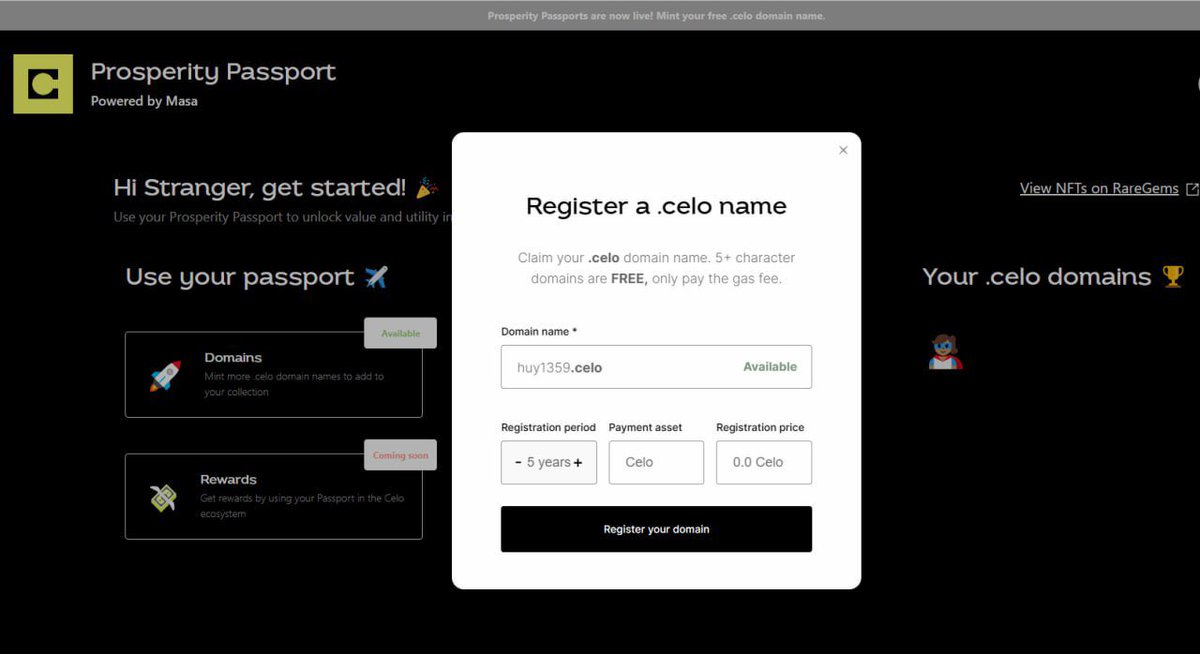Click the Register a .celo name heading
Viewport: 1200px width, 654px height.
(656, 206)
